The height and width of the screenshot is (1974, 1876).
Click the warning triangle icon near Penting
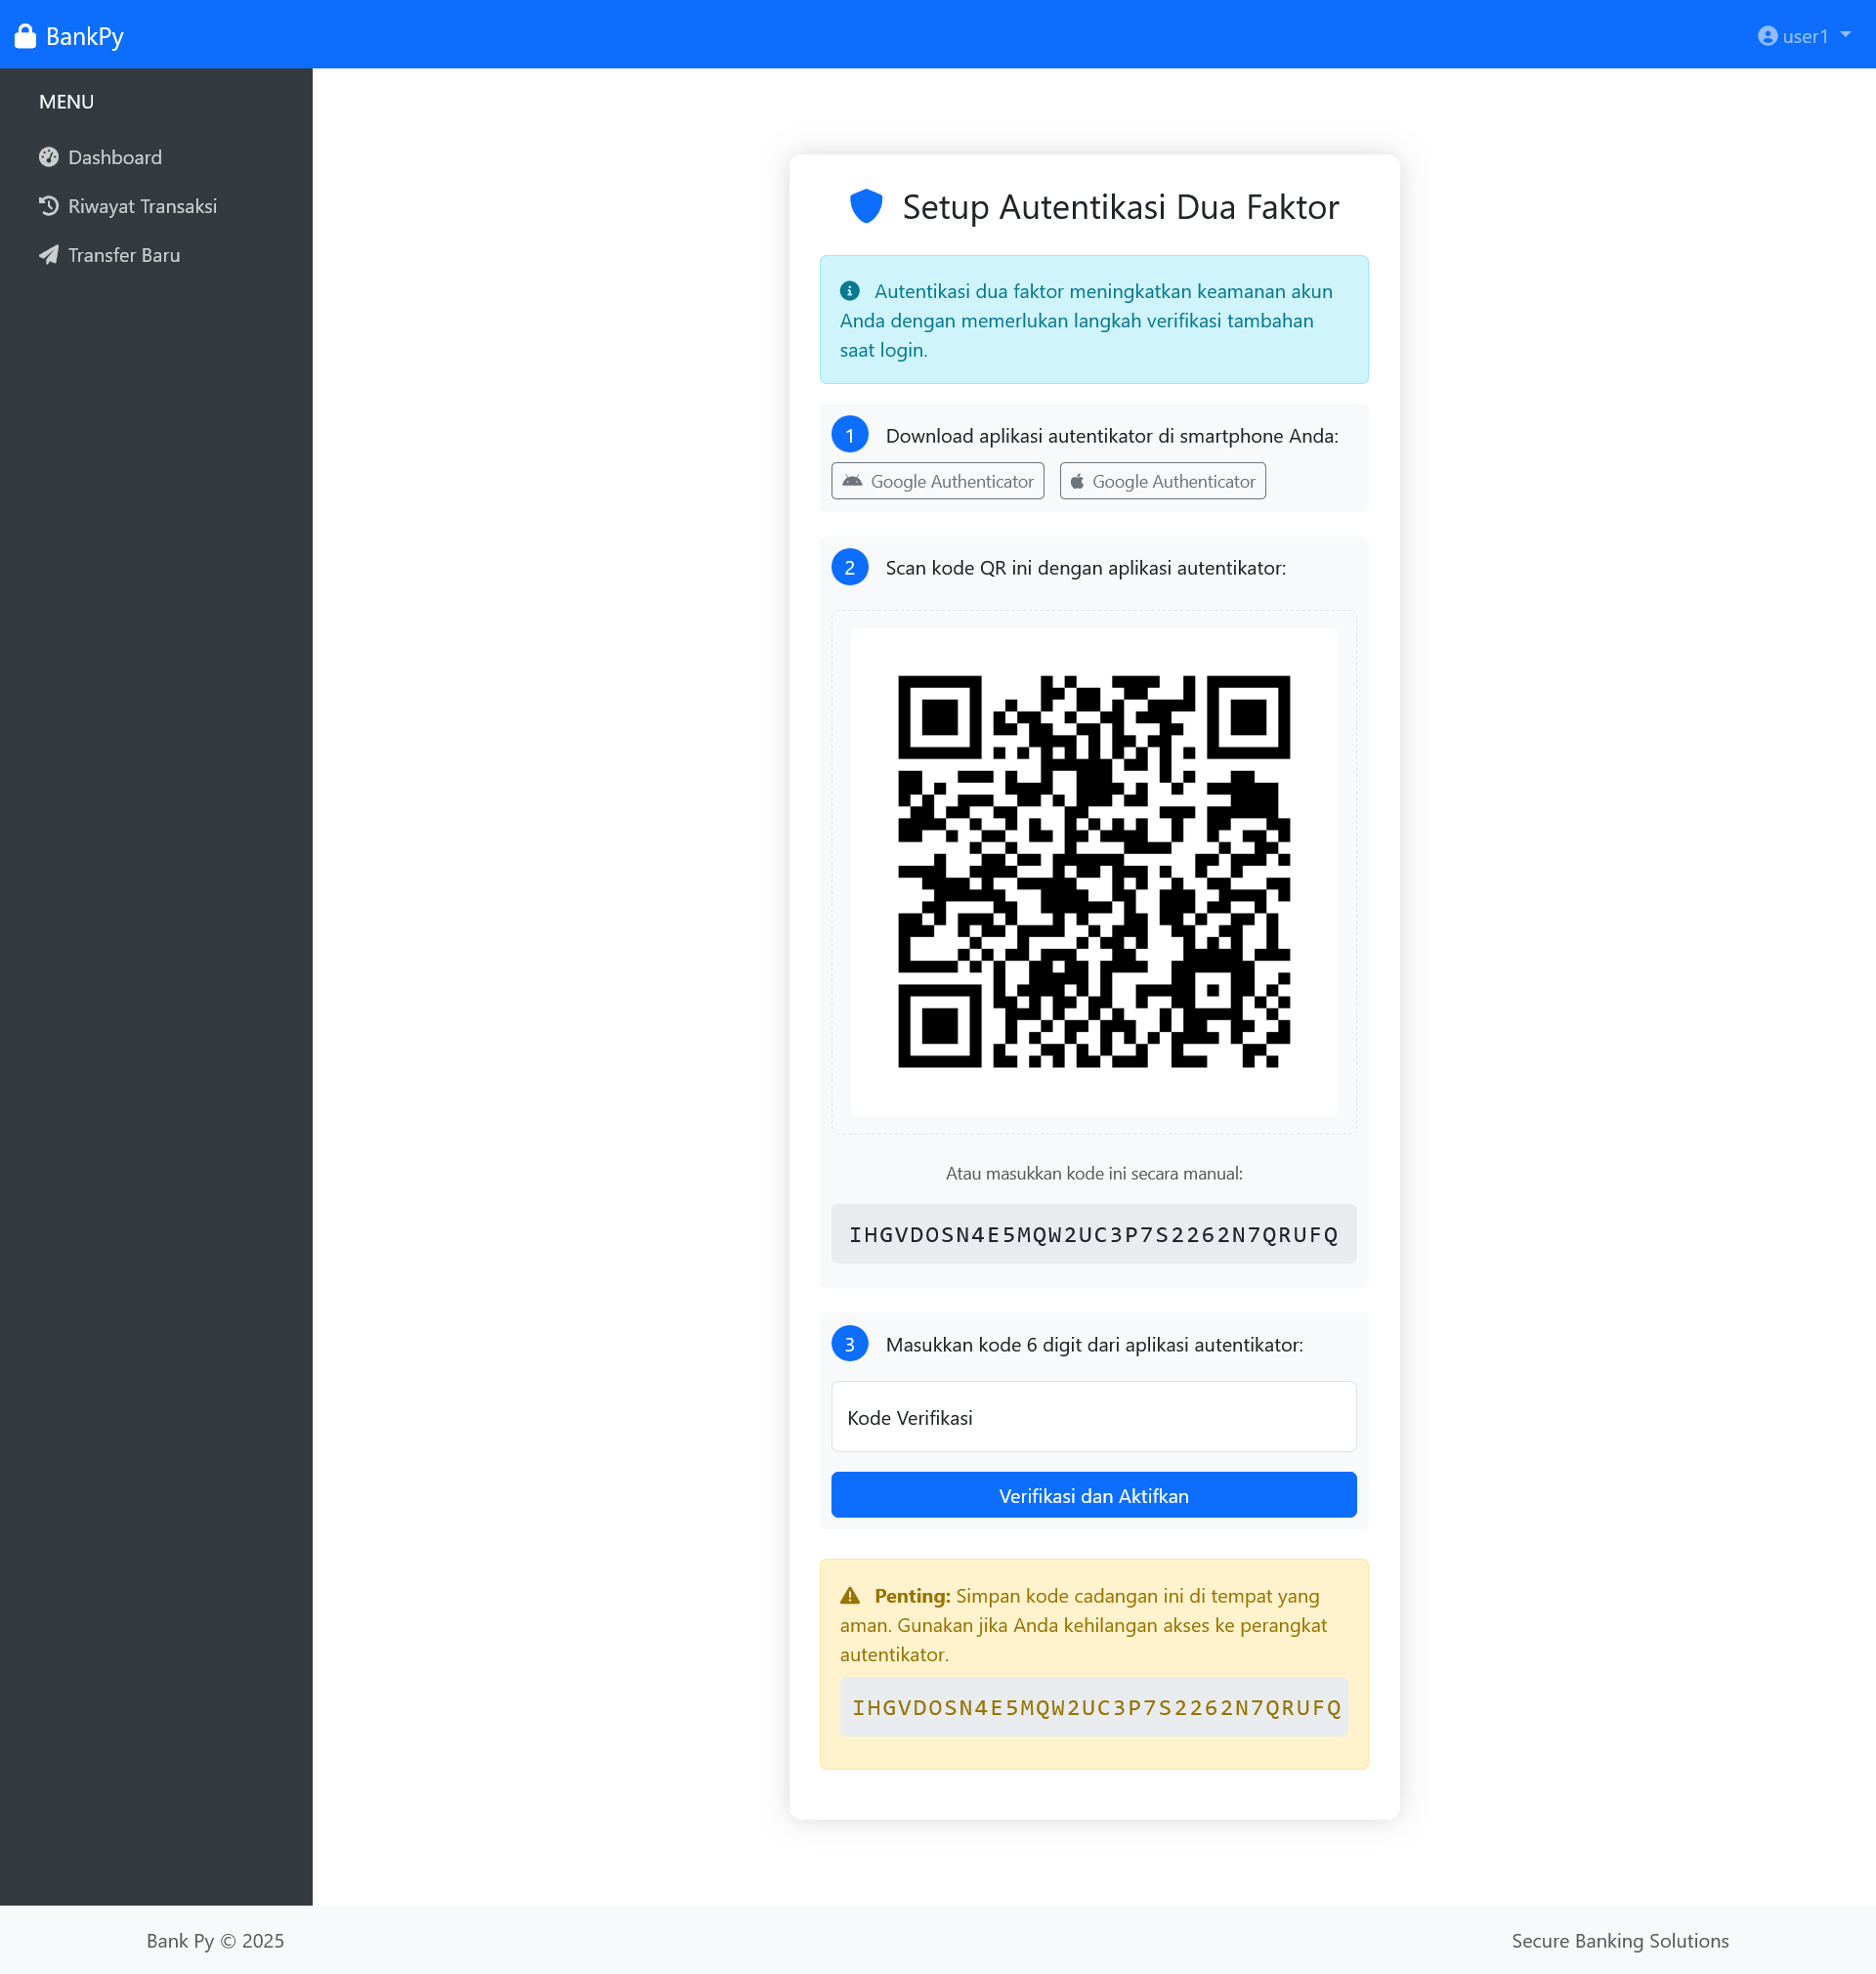tap(850, 1596)
